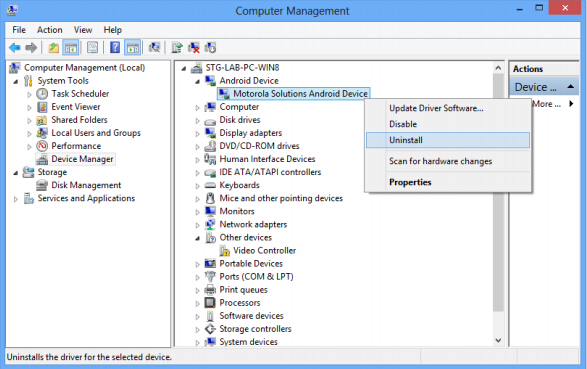Select Computer Management (Local) root
This screenshot has height=369, width=587.
[84, 68]
